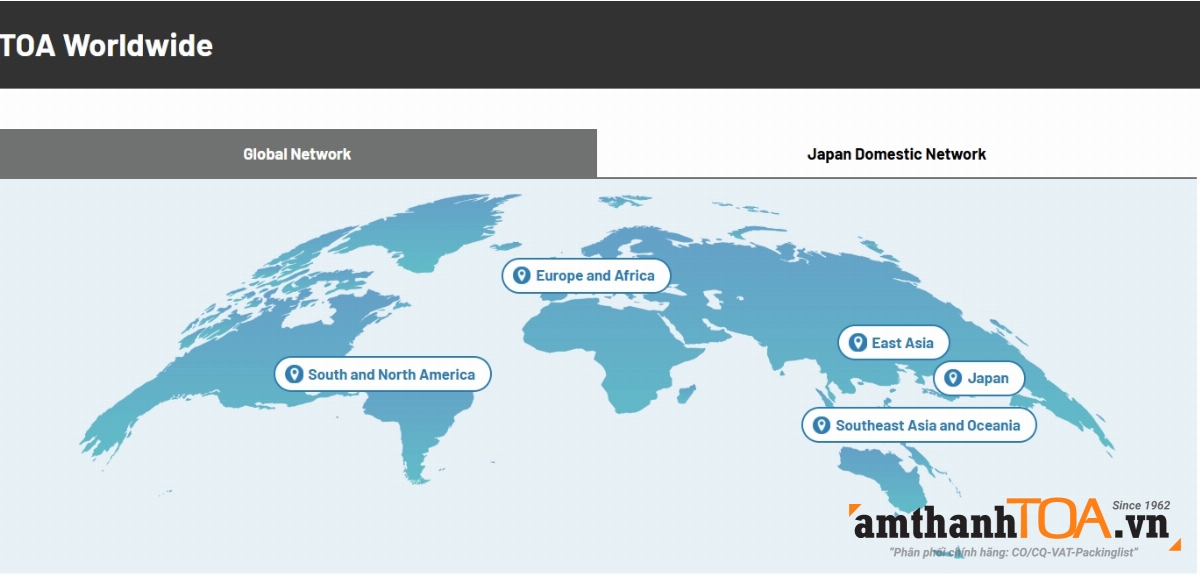Click the TOA Worldwide page heading

tap(106, 45)
